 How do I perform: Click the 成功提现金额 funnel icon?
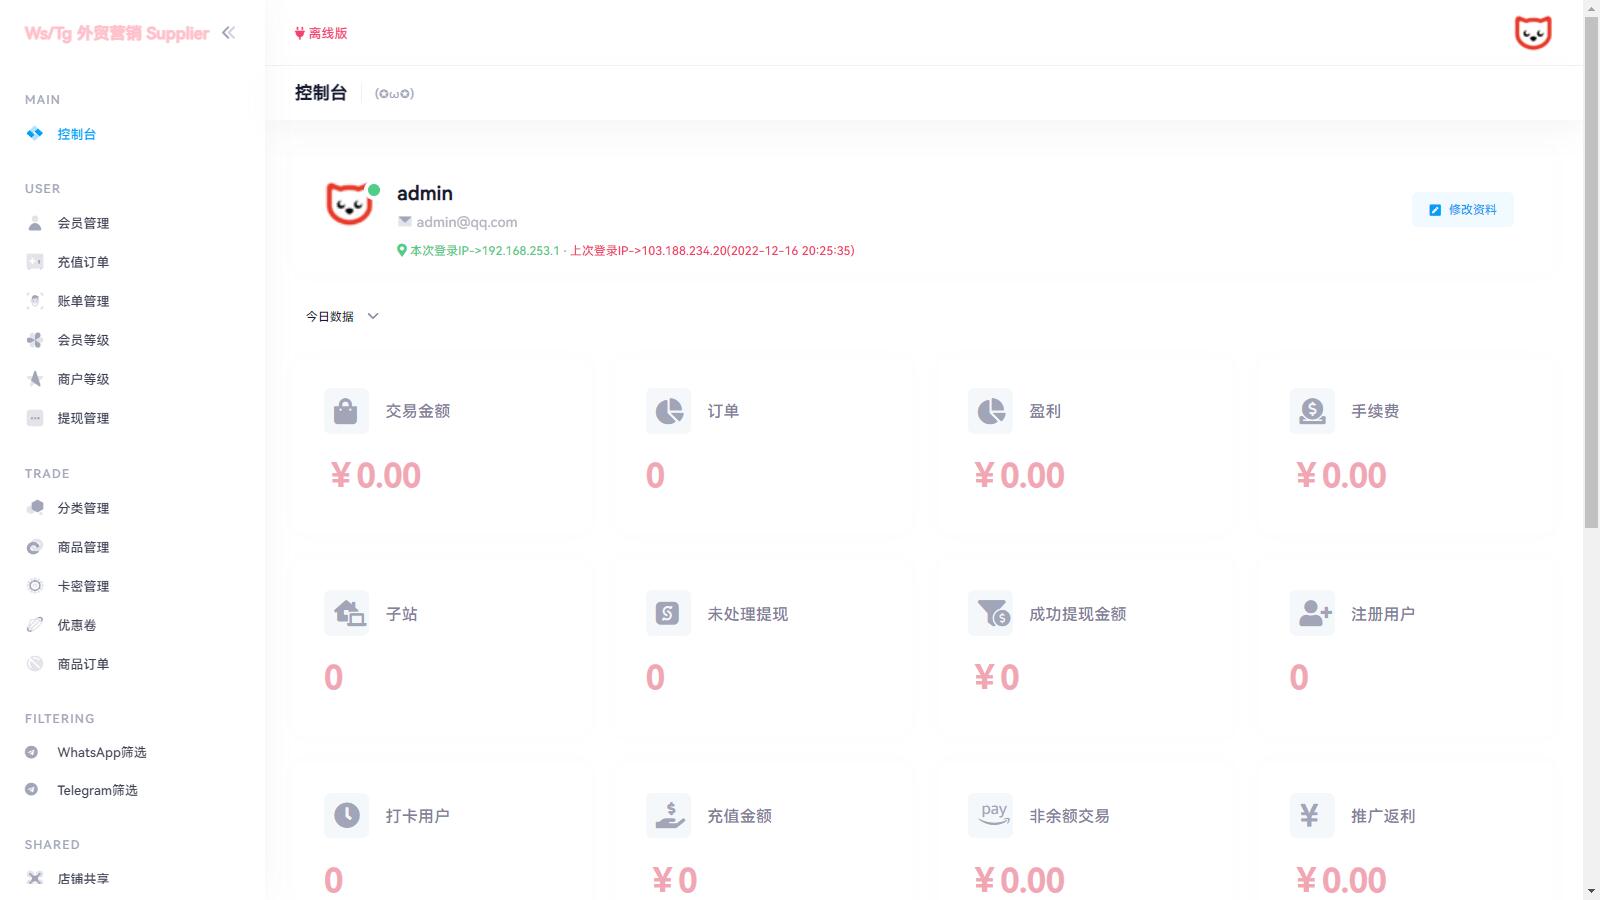click(990, 613)
